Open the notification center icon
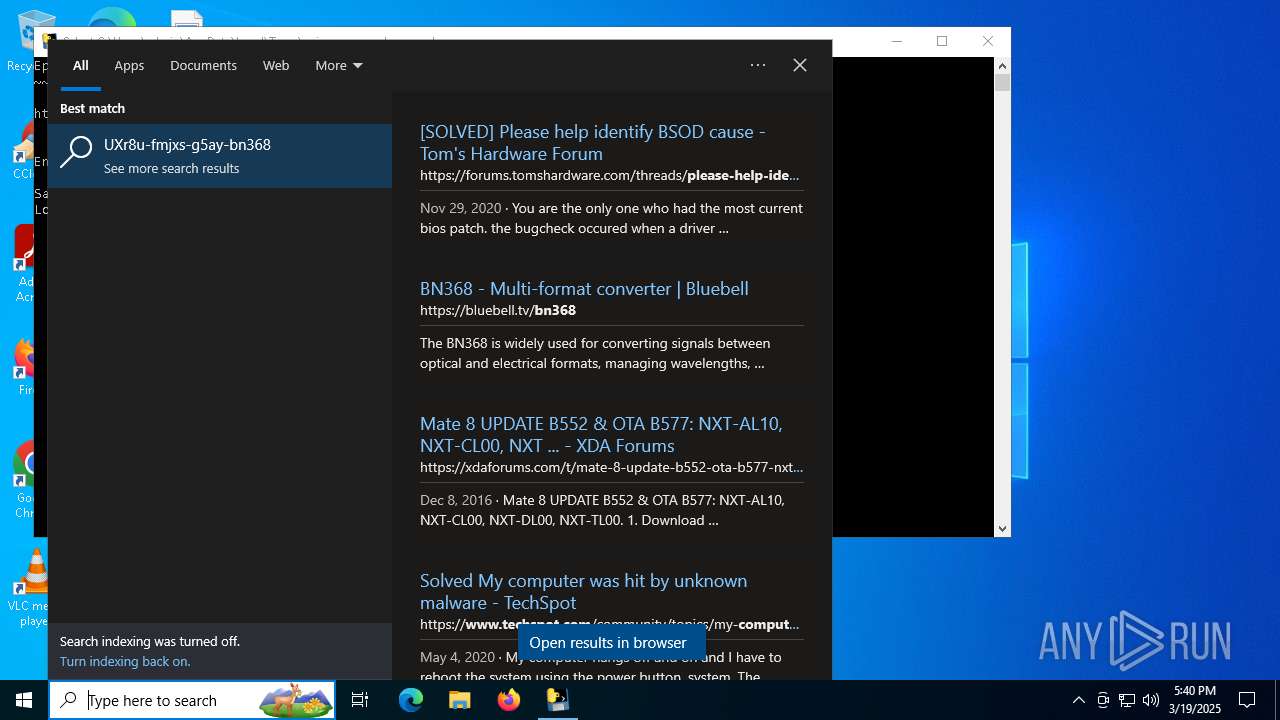Image resolution: width=1280 pixels, height=720 pixels. point(1247,700)
